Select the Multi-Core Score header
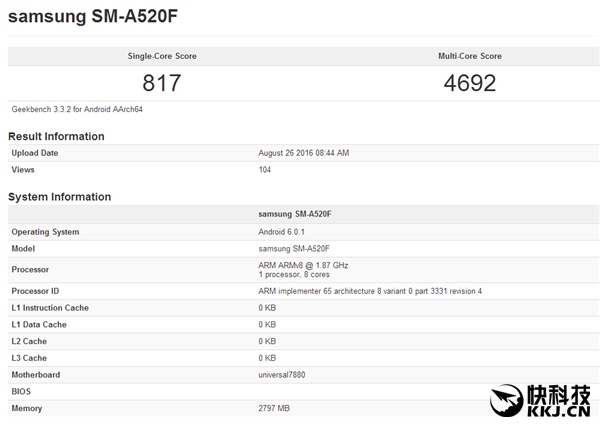Screen dimensions: 600x427 pyautogui.click(x=470, y=56)
